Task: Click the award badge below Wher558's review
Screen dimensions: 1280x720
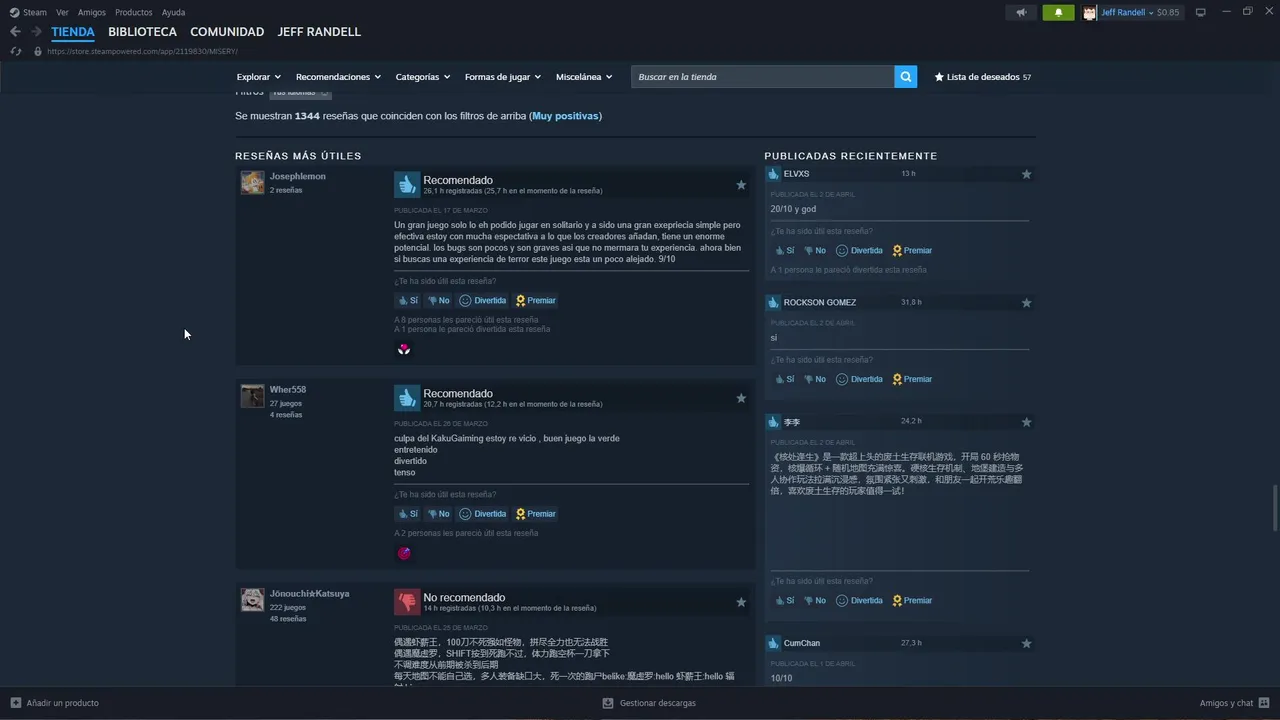Action: pyautogui.click(x=404, y=553)
